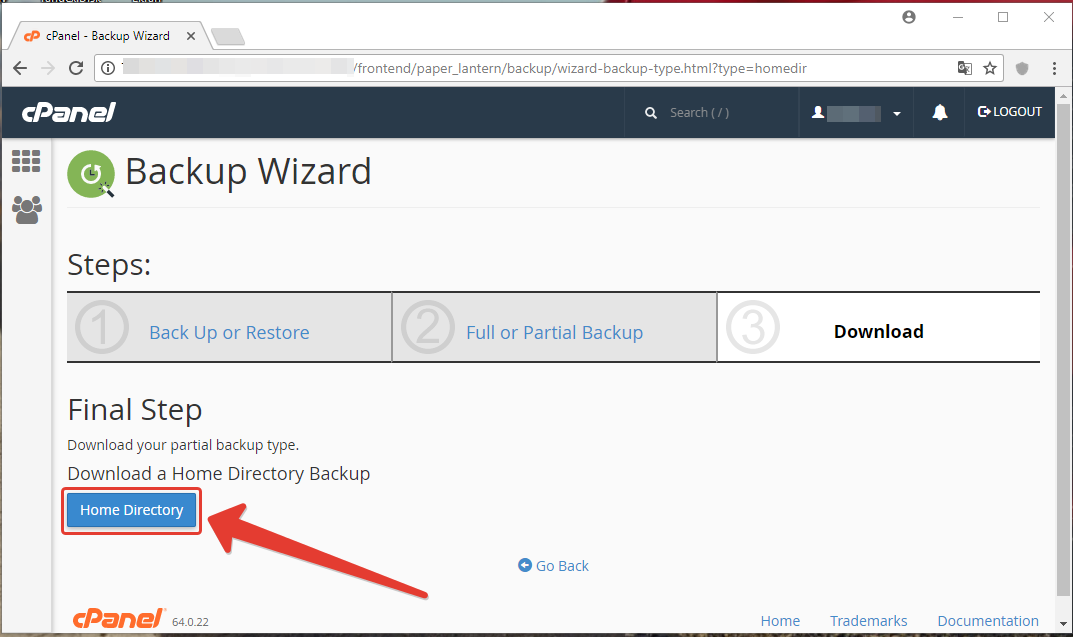The height and width of the screenshot is (637, 1073).
Task: Click the shield extension icon
Action: [x=1022, y=68]
